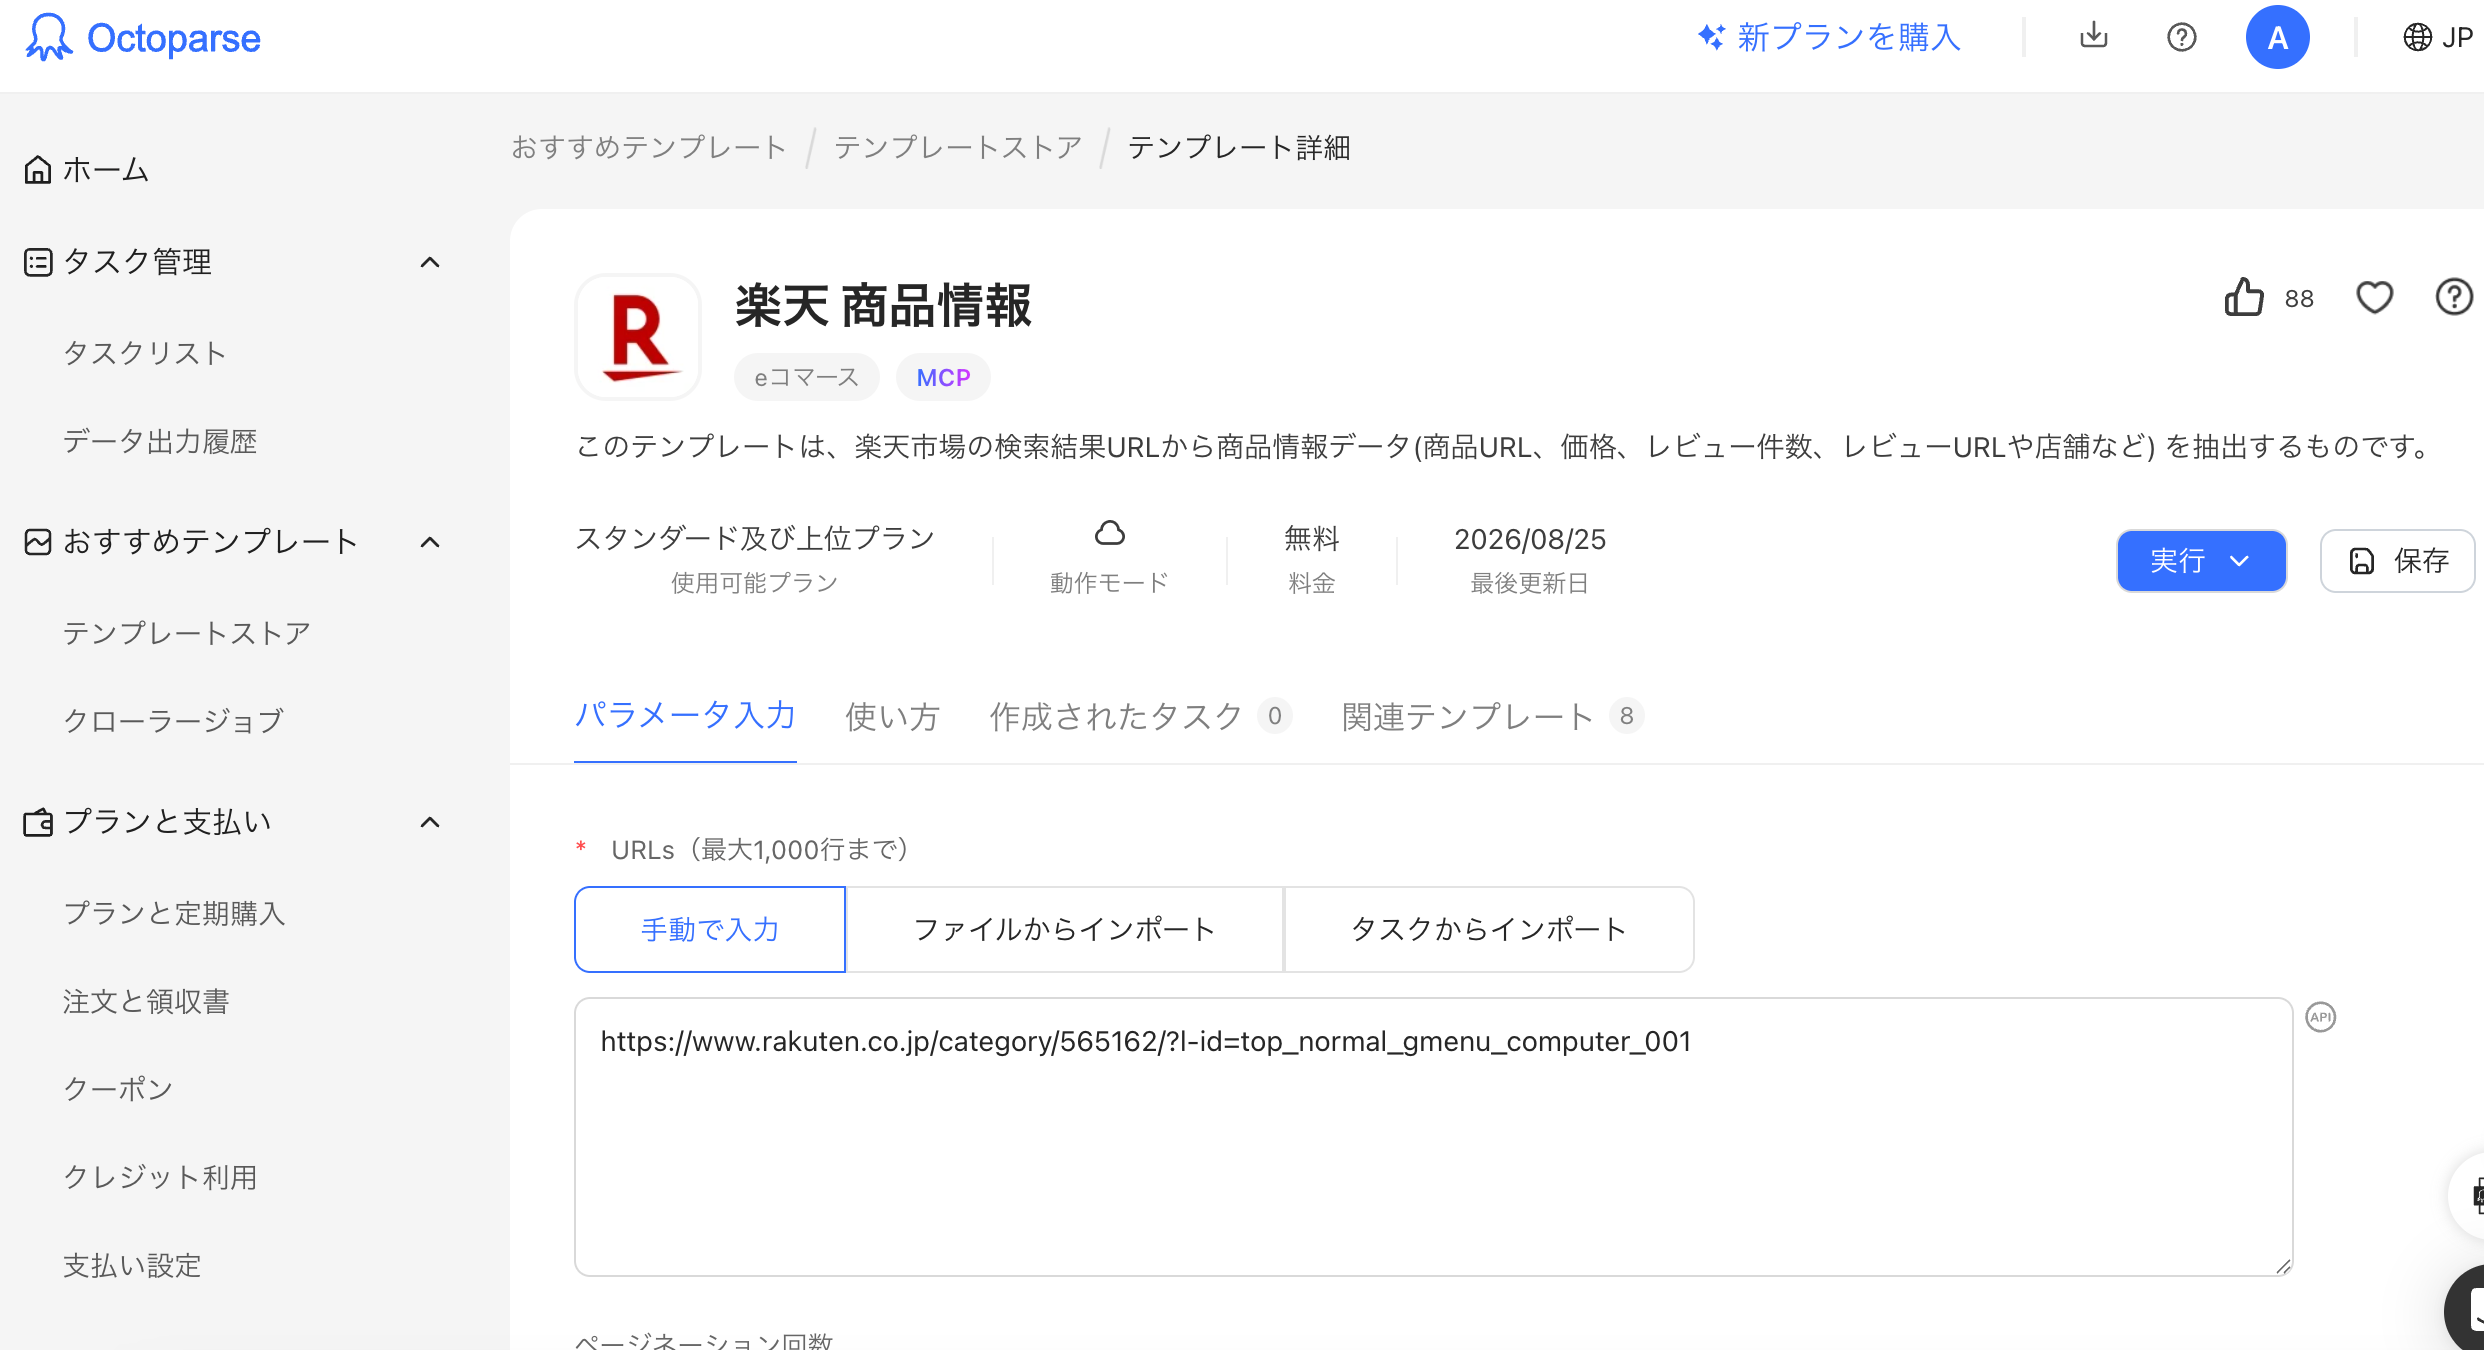Open the 実行 dropdown button

click(x=2201, y=561)
